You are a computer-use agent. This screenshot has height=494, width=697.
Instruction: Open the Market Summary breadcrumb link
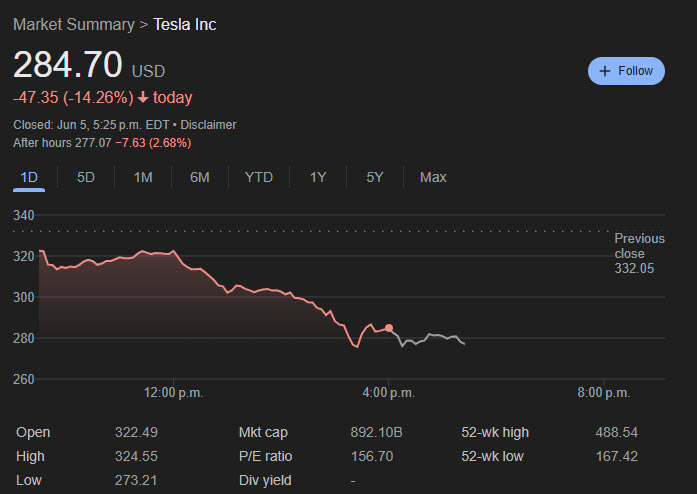(73, 24)
